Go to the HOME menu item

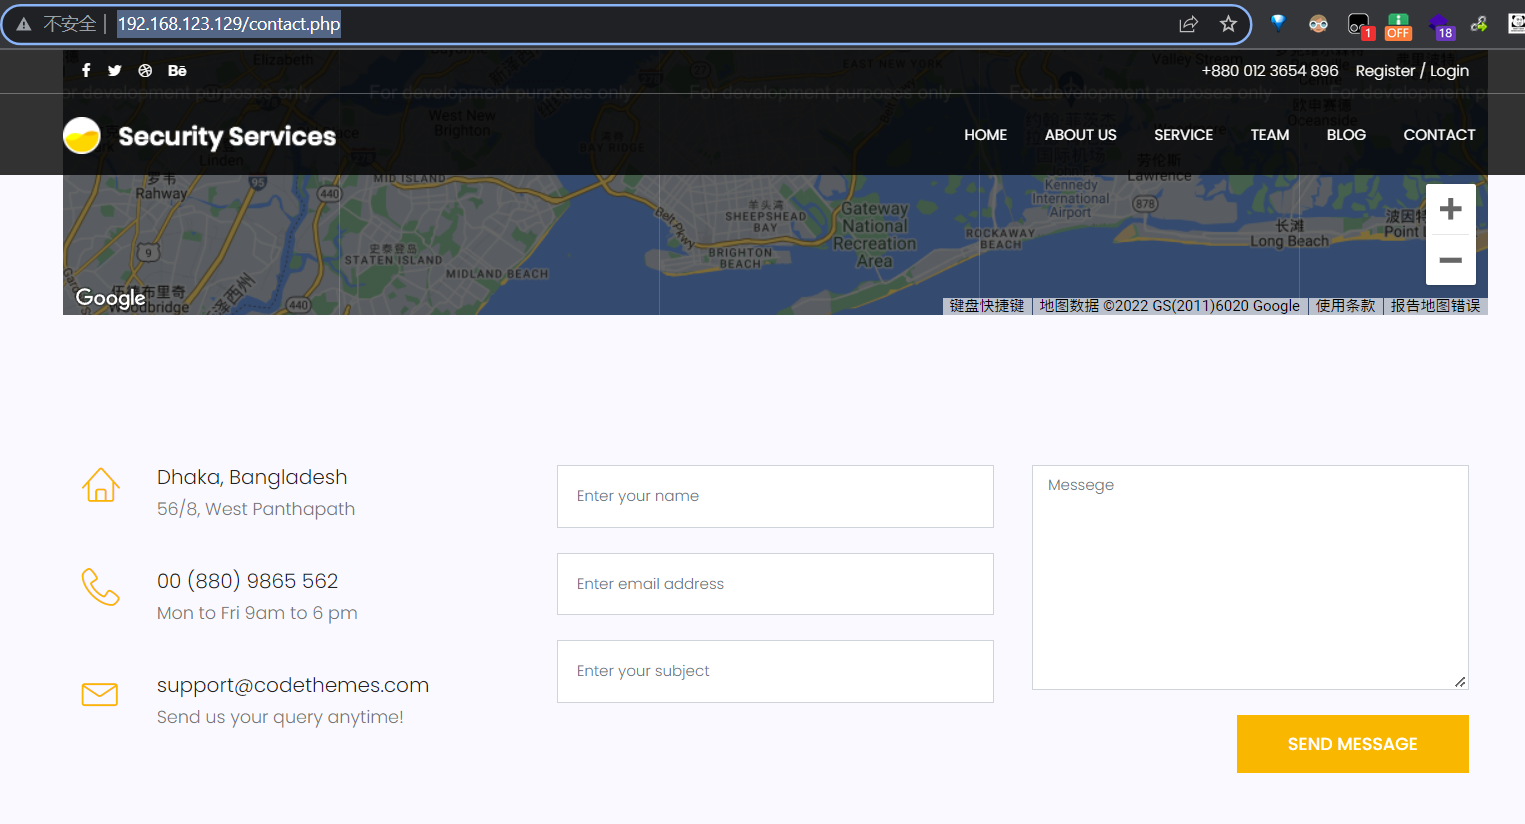[x=985, y=135]
